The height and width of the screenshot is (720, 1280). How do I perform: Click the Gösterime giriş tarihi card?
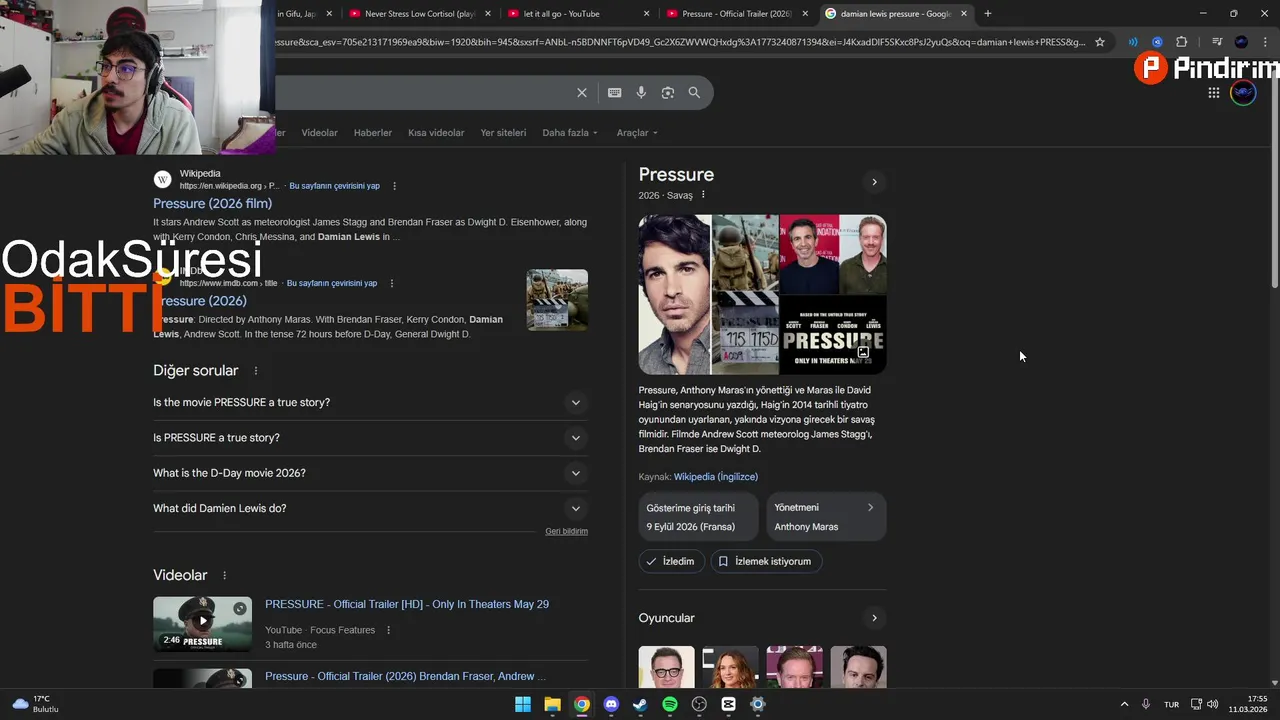tap(698, 517)
